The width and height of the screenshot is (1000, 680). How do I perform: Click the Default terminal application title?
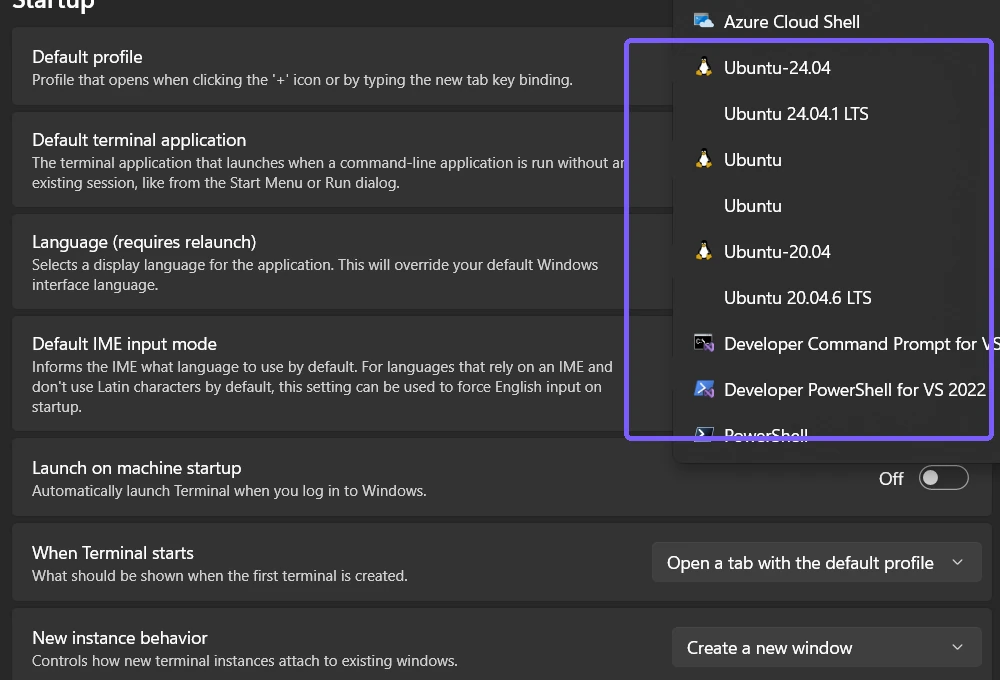click(139, 140)
